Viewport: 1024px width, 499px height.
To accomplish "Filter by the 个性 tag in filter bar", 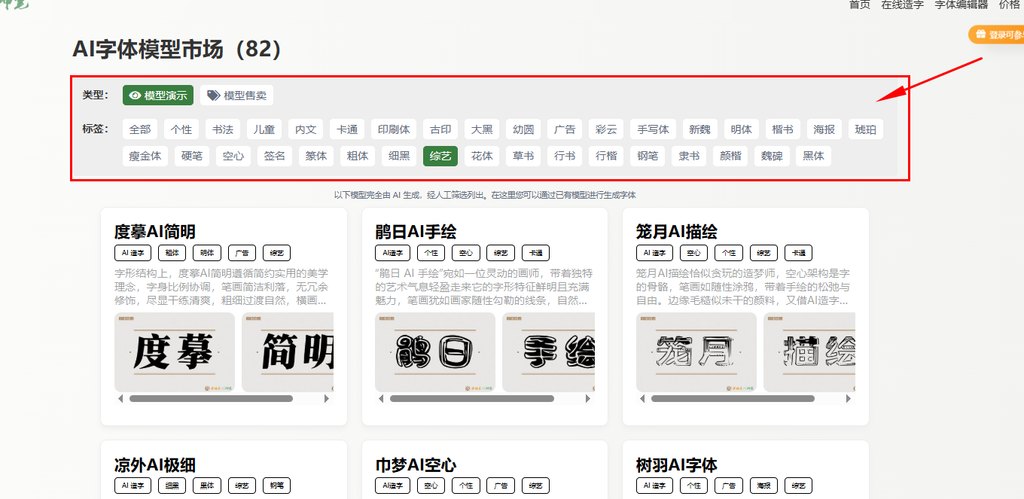I will (181, 129).
